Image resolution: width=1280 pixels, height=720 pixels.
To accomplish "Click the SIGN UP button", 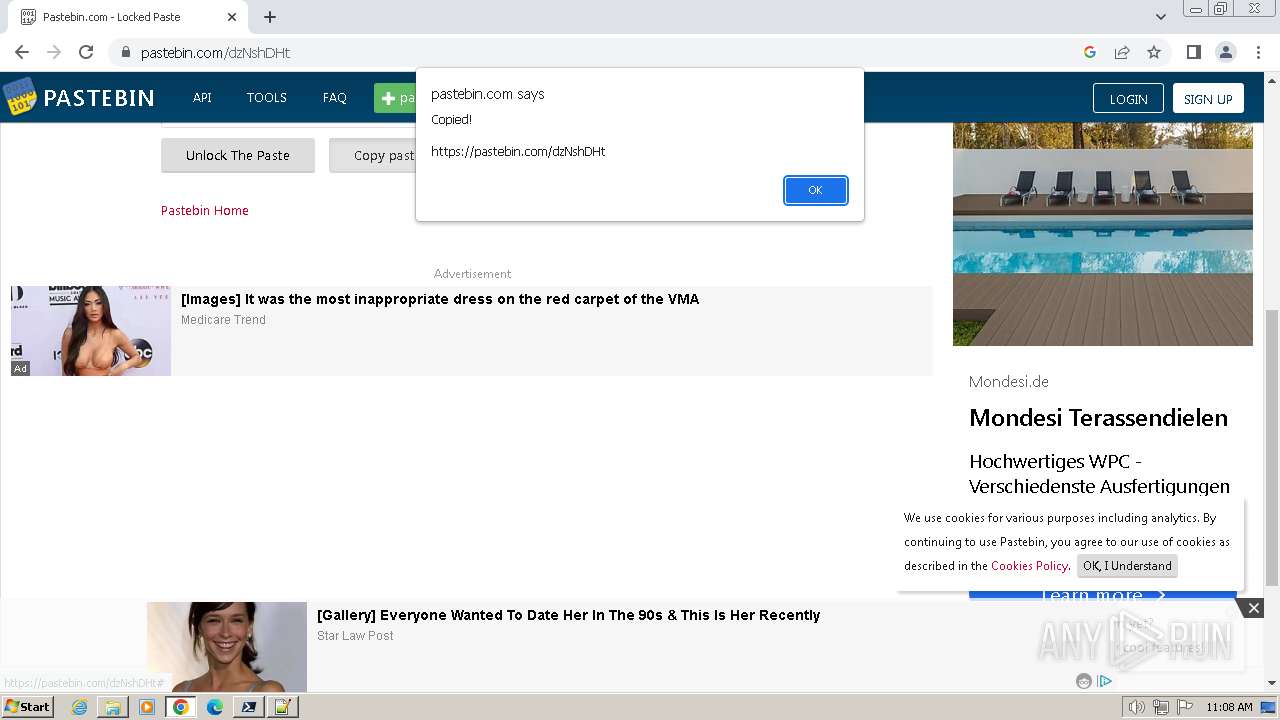I will pos(1208,98).
